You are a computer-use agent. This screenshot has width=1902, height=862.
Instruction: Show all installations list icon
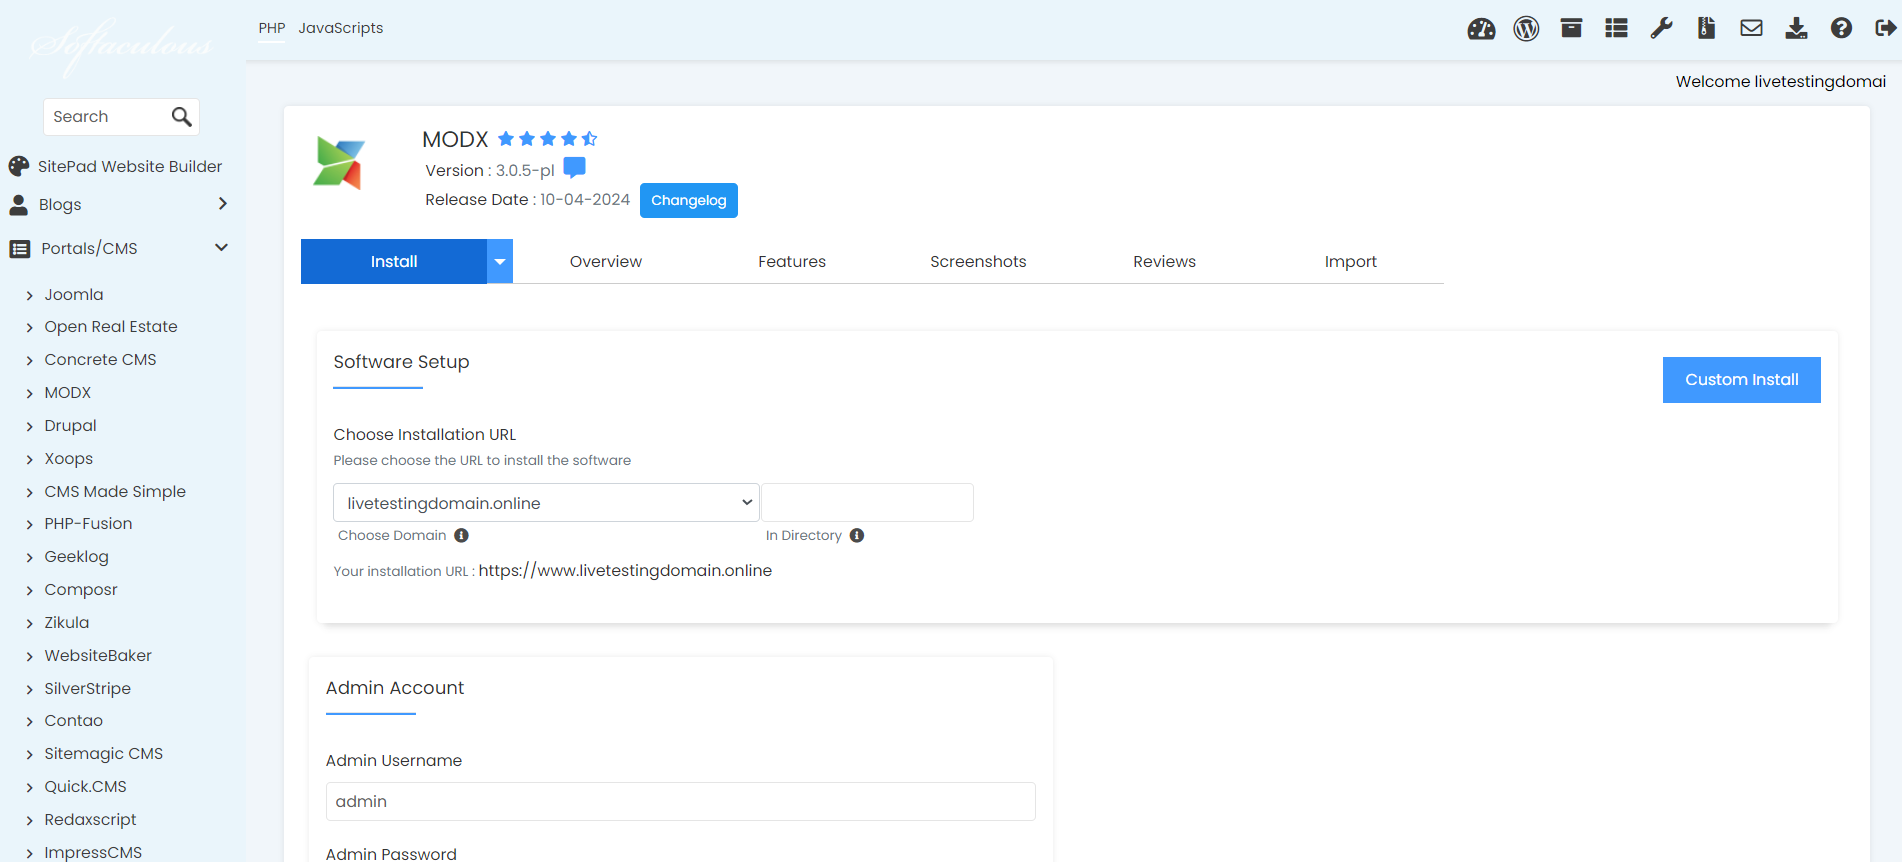tap(1616, 28)
